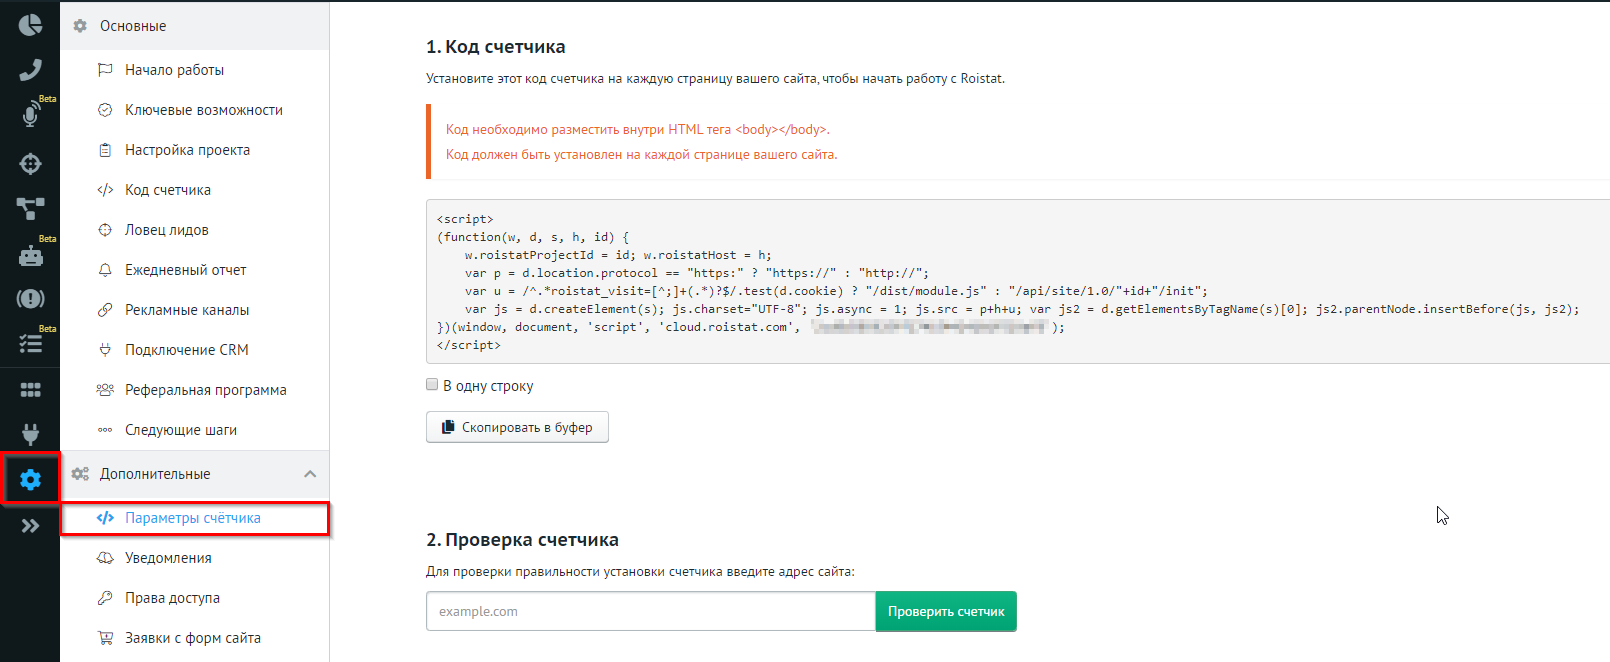Screen dimensions: 1610x662
Task: Select 'Параметры счётчика' menu item
Action: point(192,518)
